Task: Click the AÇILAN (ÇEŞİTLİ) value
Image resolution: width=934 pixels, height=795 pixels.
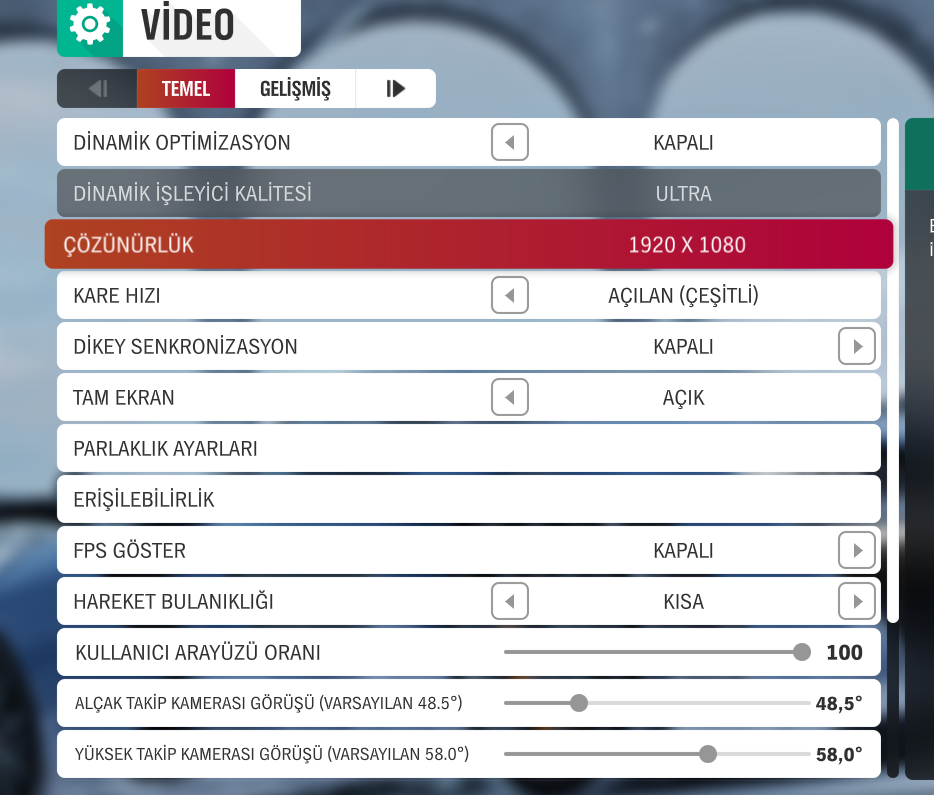Action: [x=683, y=296]
